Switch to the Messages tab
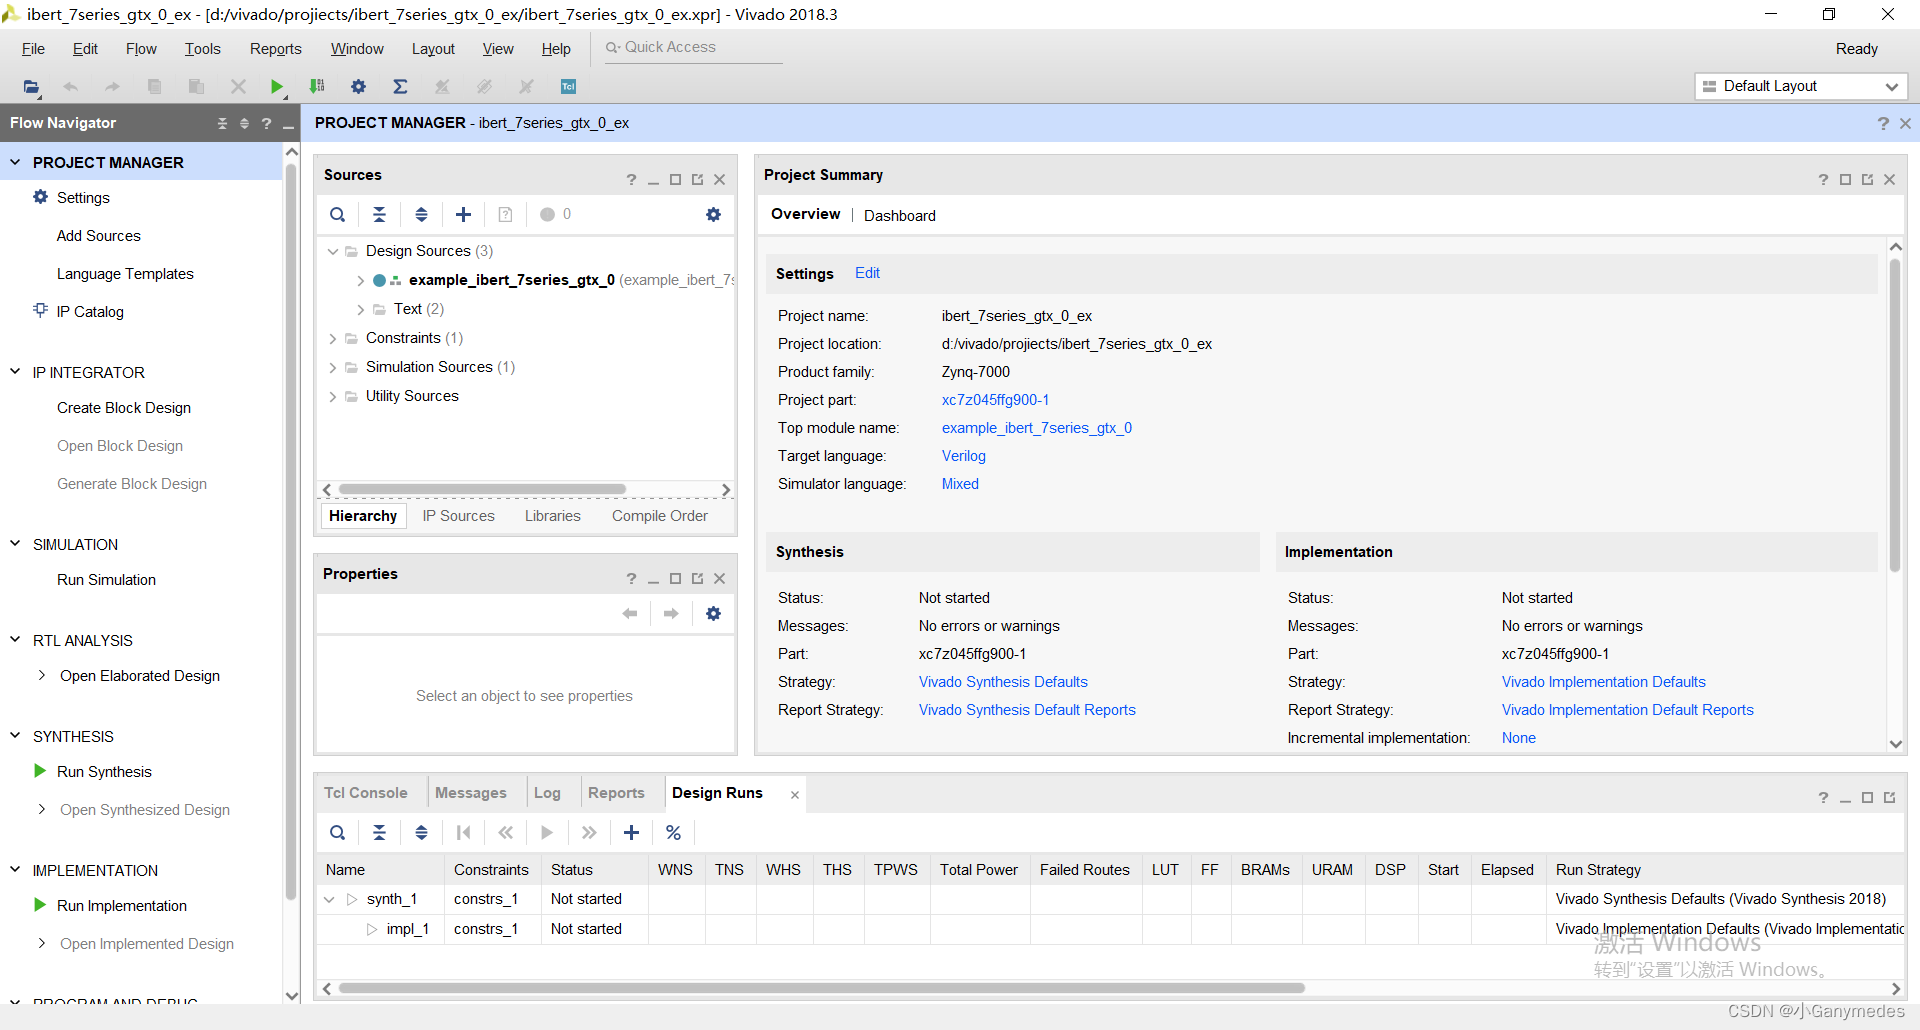This screenshot has height=1030, width=1920. click(471, 793)
